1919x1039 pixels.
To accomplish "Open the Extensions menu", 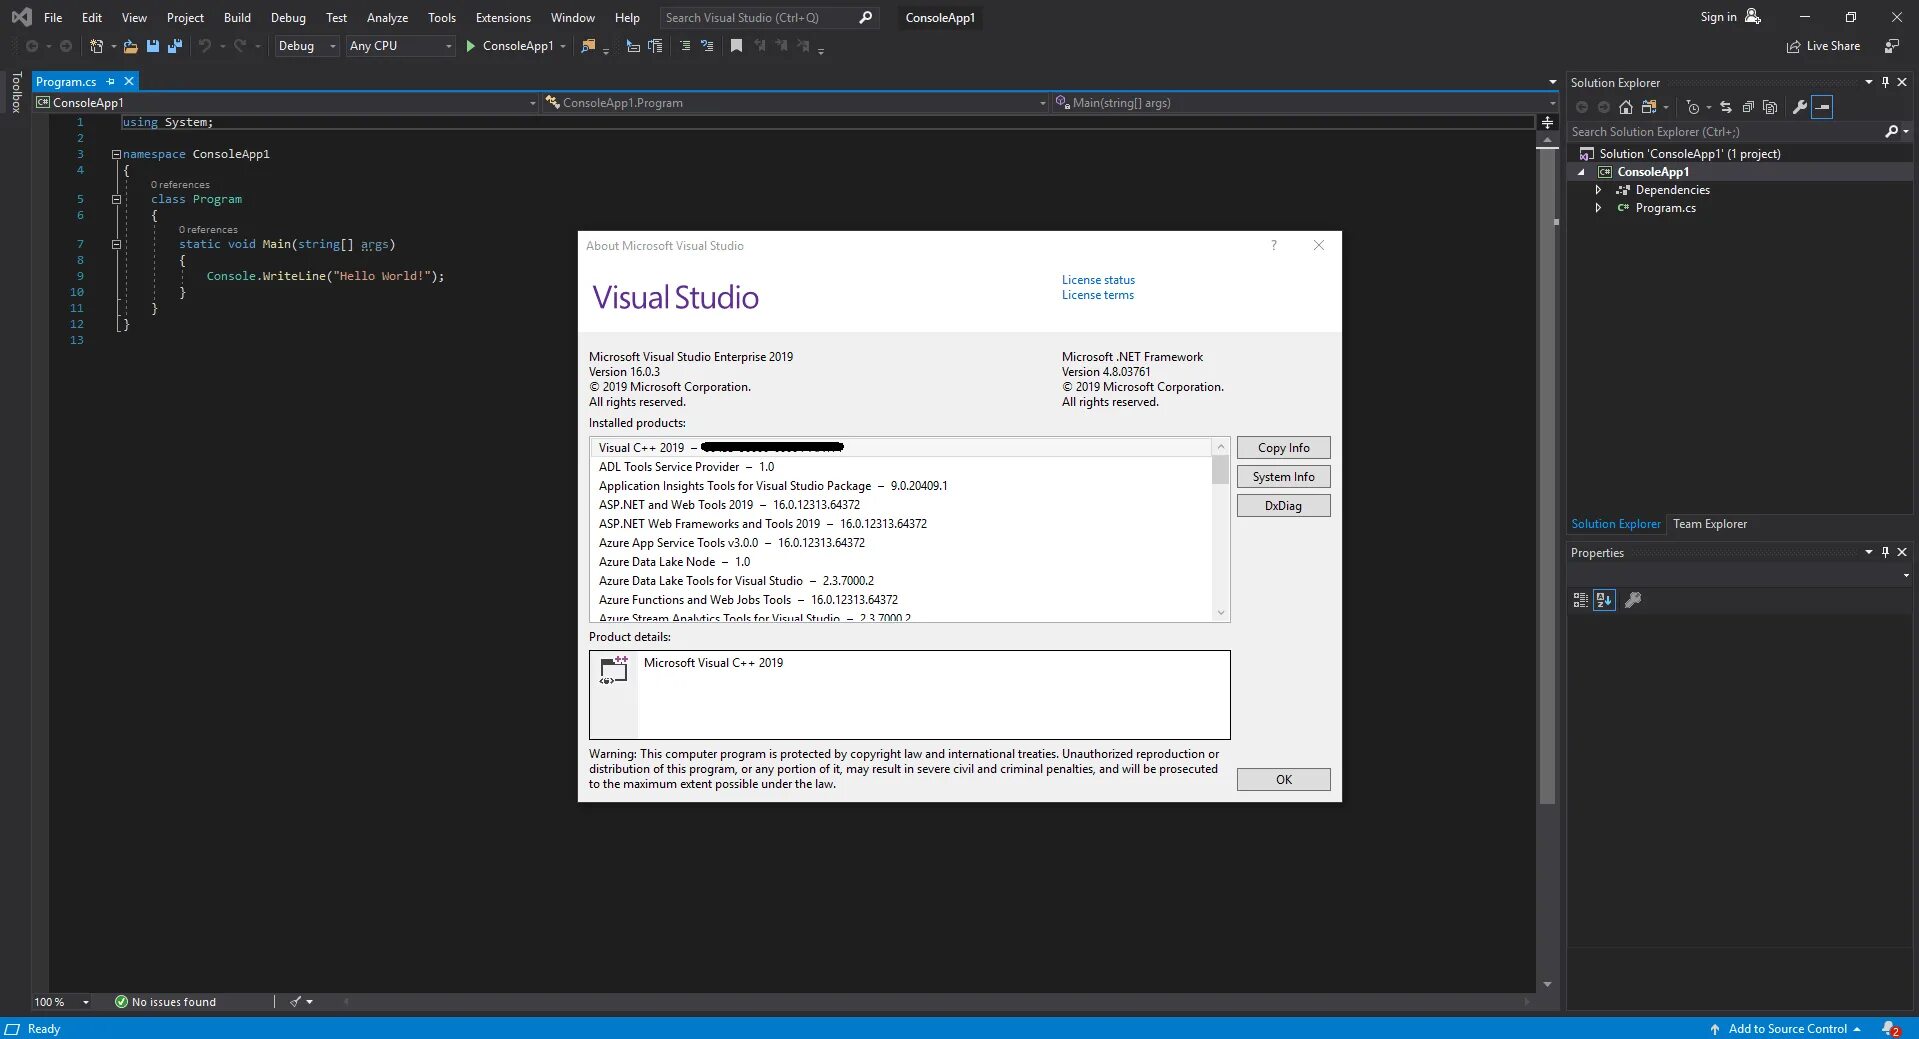I will pos(503,17).
